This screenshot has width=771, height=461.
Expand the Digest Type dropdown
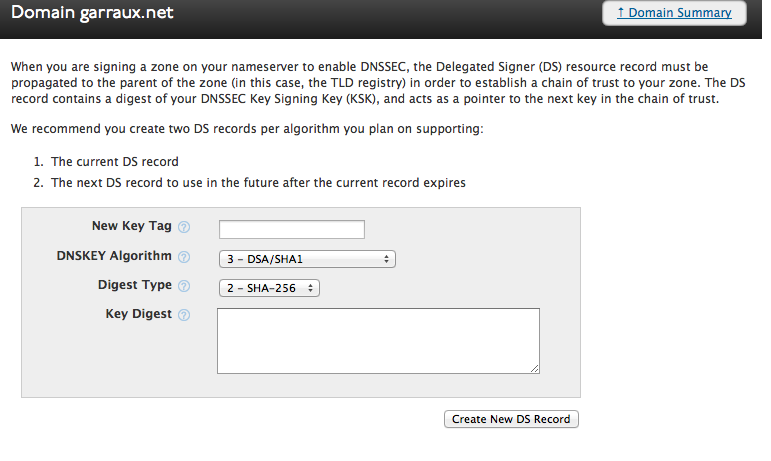[268, 288]
